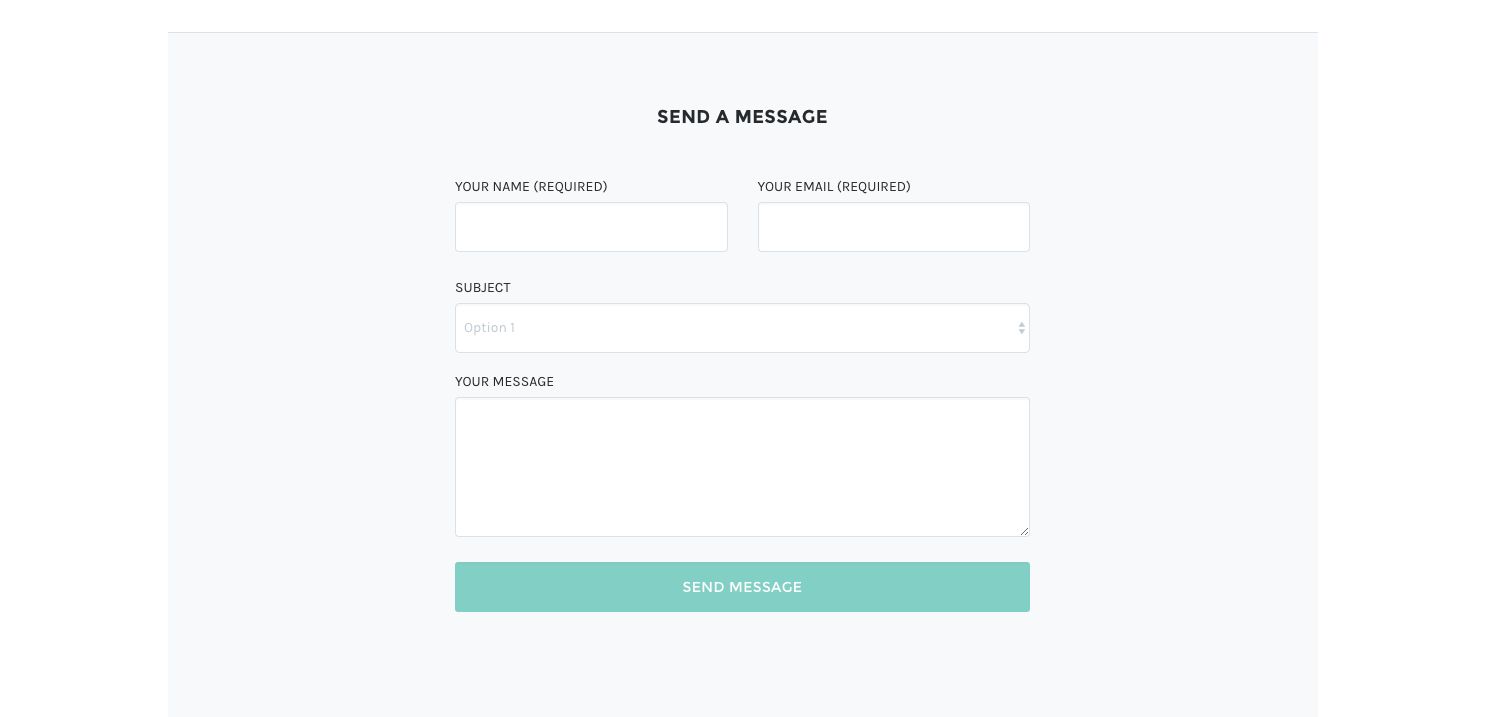1512x717 pixels.
Task: Click the 'Subject' field label
Action: [x=483, y=288]
